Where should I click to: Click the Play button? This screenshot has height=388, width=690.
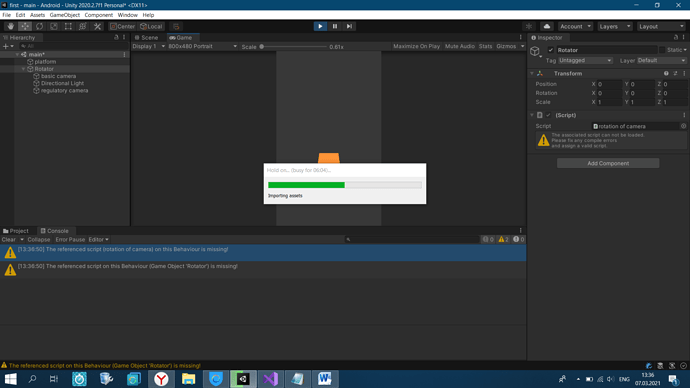[320, 26]
